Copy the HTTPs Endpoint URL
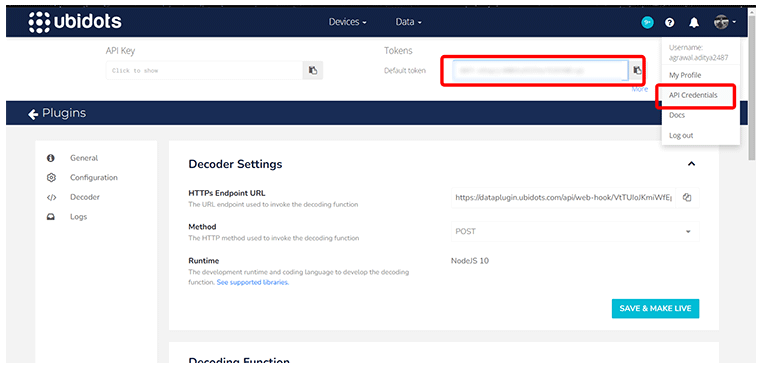766x371 pixels. tap(687, 197)
